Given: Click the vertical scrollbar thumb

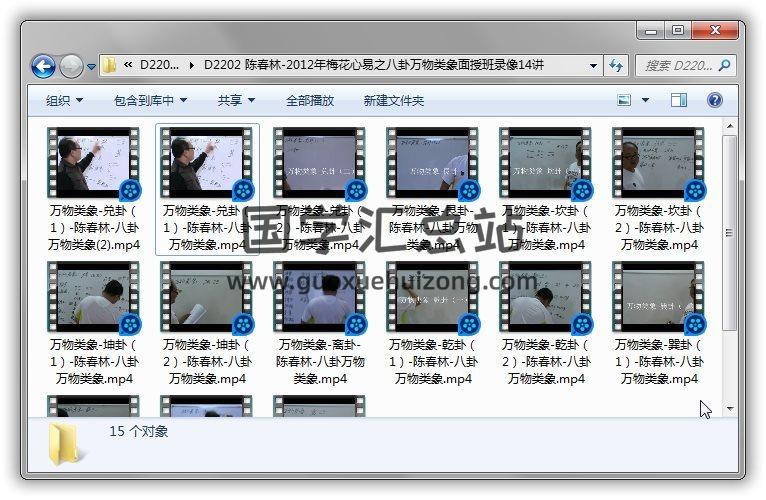Looking at the screenshot, I should coord(730,233).
